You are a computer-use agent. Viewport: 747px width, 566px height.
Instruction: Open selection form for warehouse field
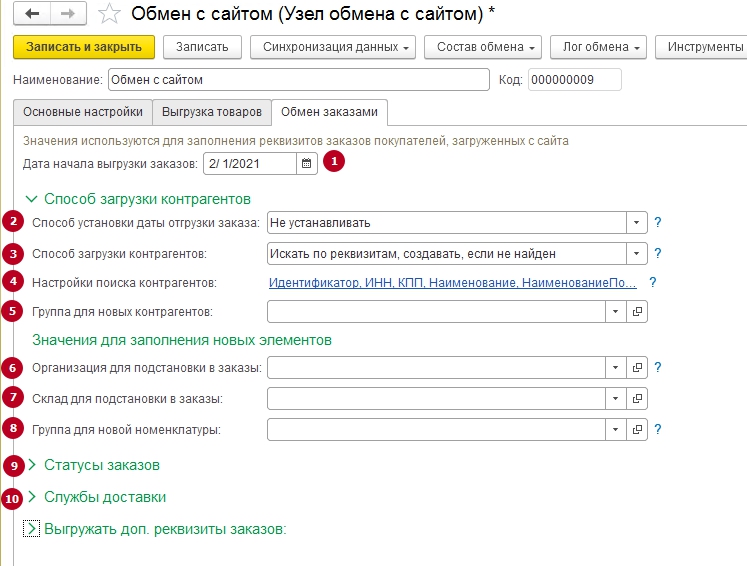638,399
